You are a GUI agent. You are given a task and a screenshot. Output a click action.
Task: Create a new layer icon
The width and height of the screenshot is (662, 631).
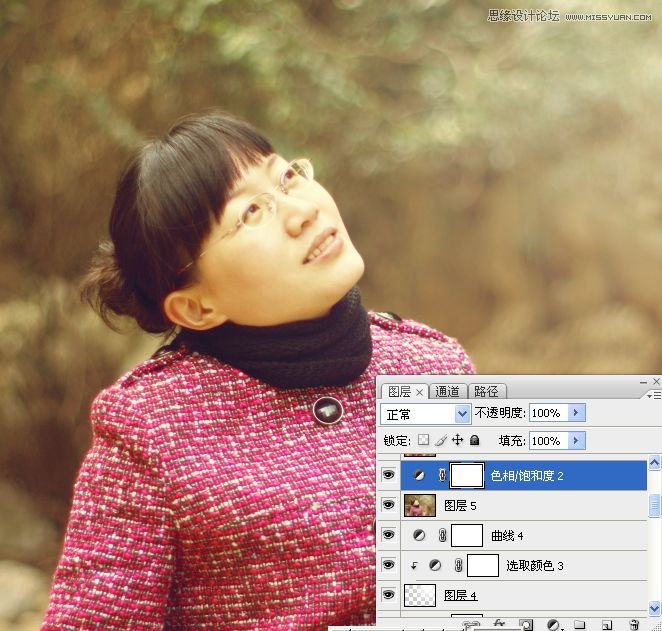pos(607,624)
